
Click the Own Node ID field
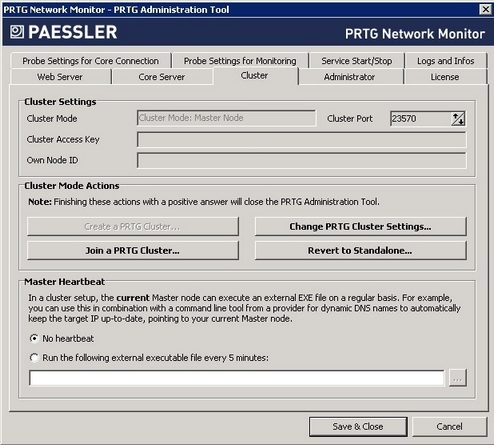(x=301, y=161)
